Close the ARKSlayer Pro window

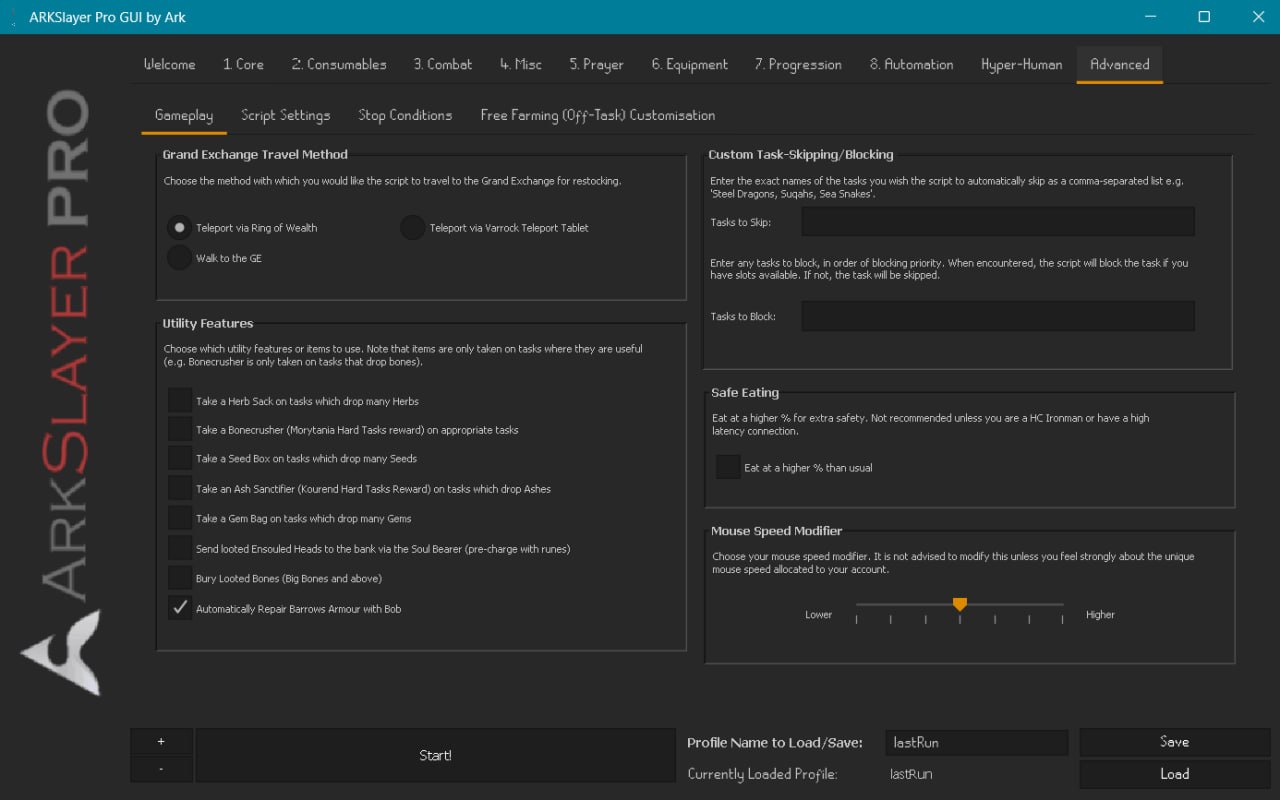point(1258,17)
